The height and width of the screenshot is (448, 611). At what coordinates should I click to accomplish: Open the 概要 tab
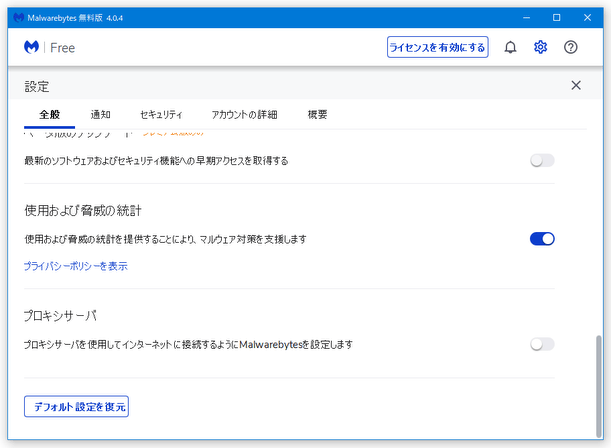coord(317,115)
